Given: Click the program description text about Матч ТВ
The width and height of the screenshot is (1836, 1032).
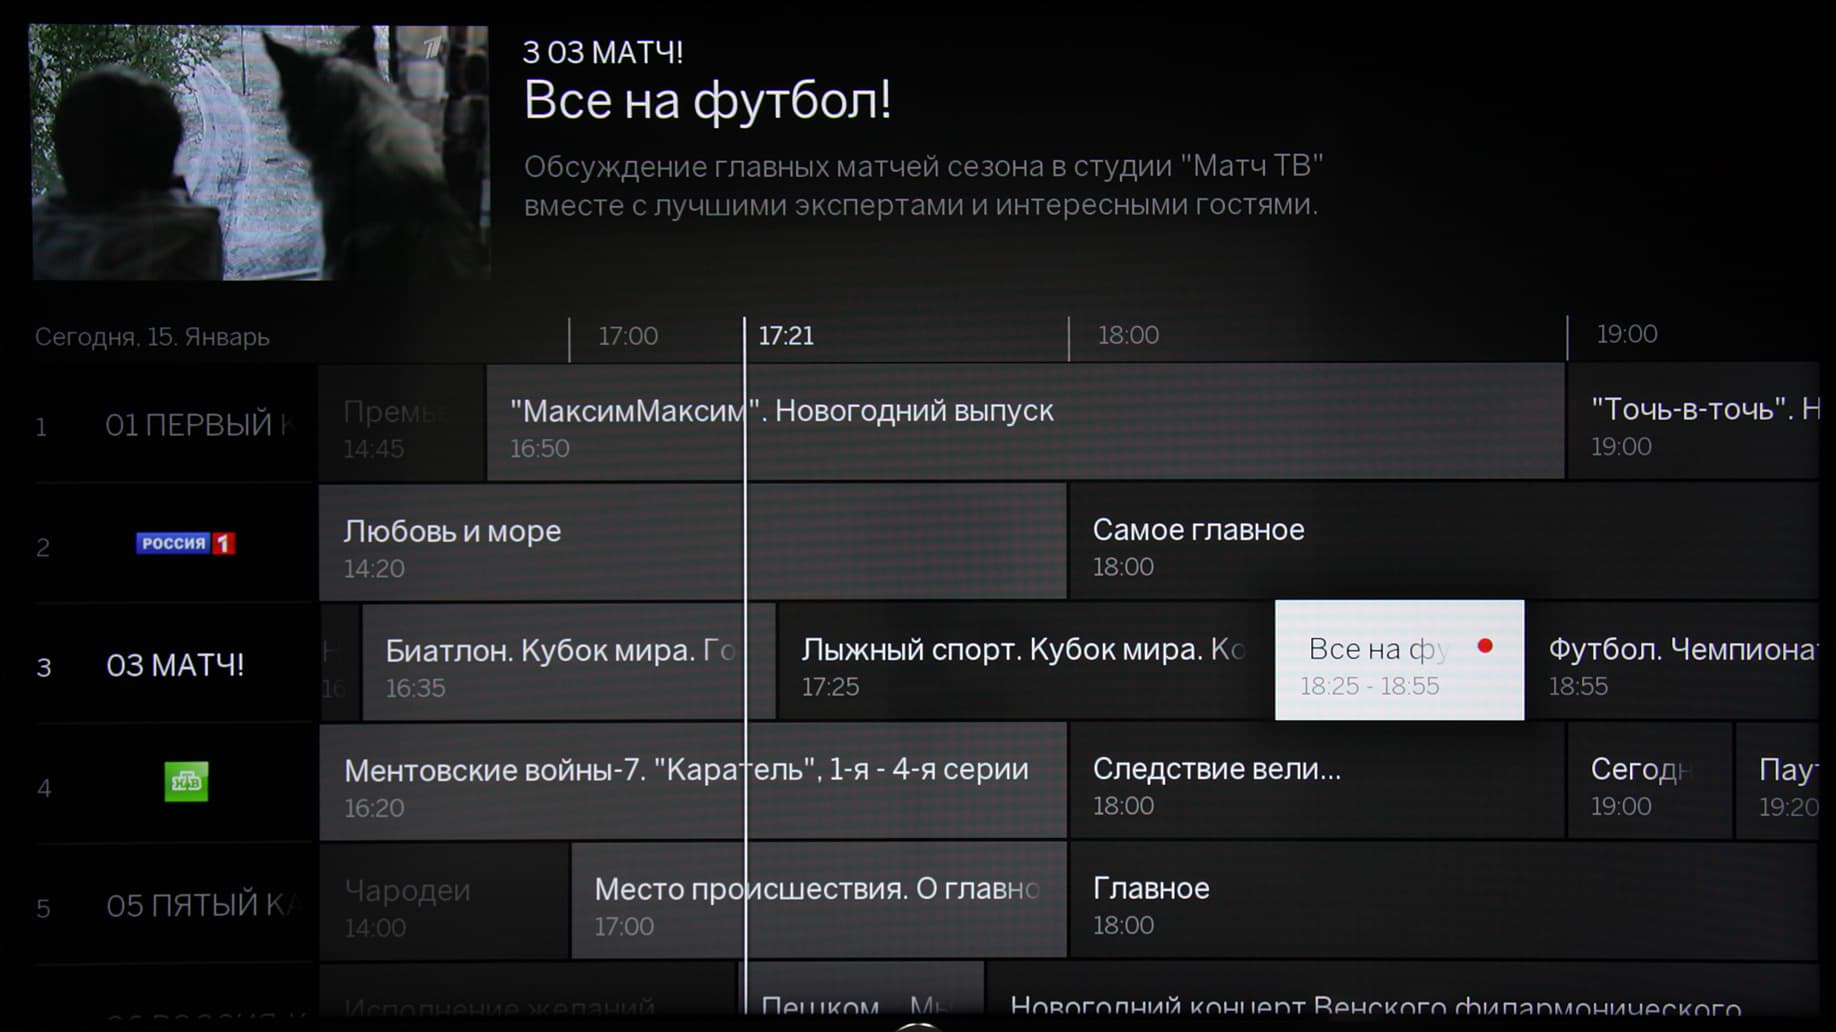Looking at the screenshot, I should click(x=923, y=185).
